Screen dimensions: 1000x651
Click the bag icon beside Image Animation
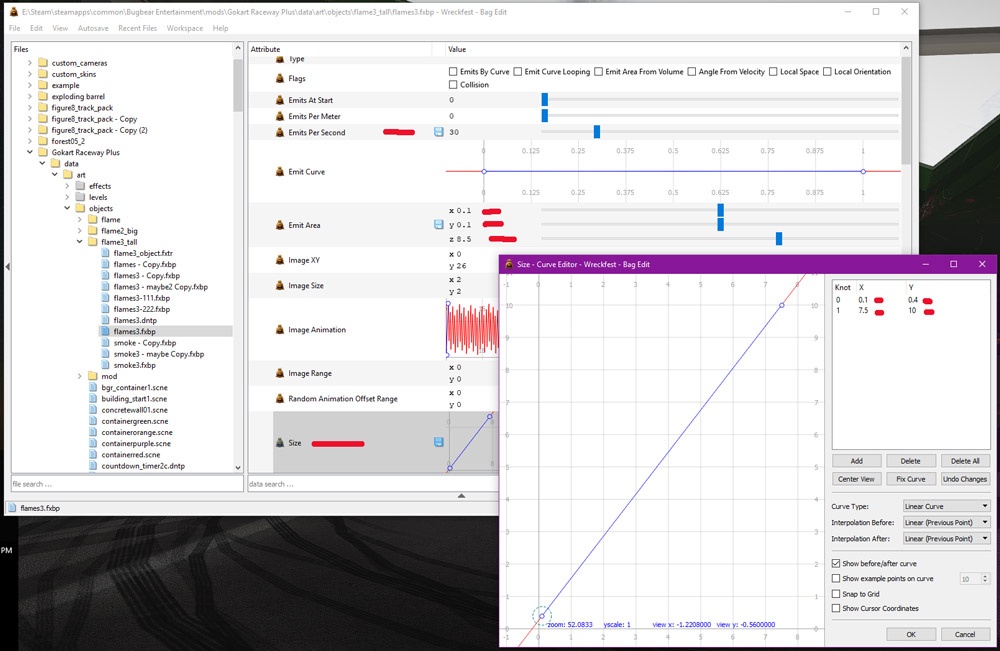pyautogui.click(x=279, y=330)
